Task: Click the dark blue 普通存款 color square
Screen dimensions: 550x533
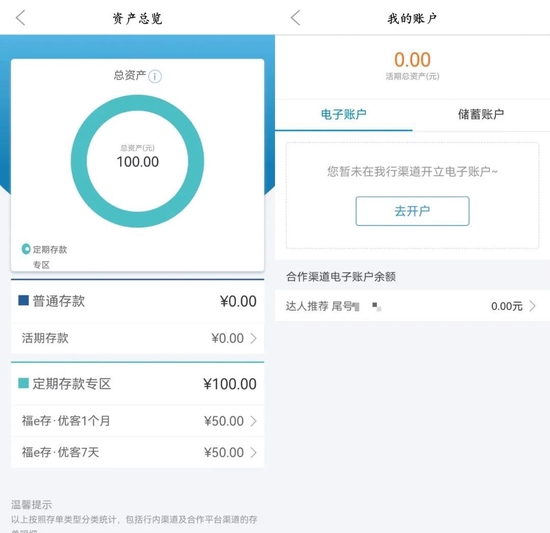Action: click(x=24, y=301)
